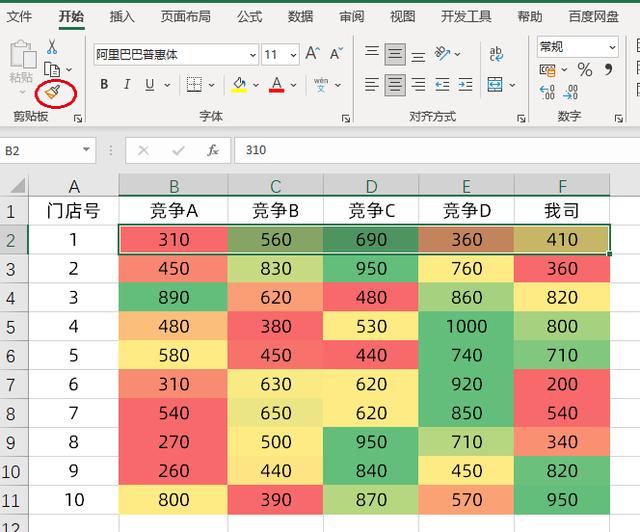
Task: Apply percent style format
Action: [584, 70]
